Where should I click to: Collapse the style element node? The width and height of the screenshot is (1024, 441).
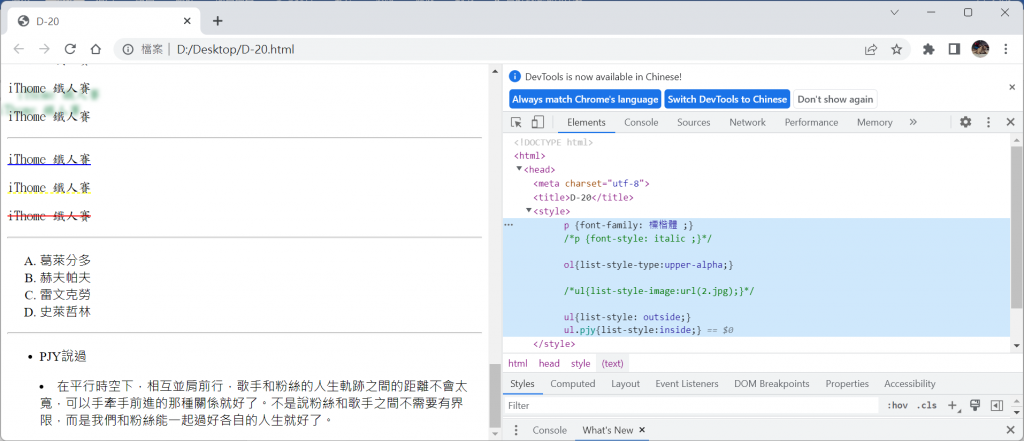[x=529, y=210]
